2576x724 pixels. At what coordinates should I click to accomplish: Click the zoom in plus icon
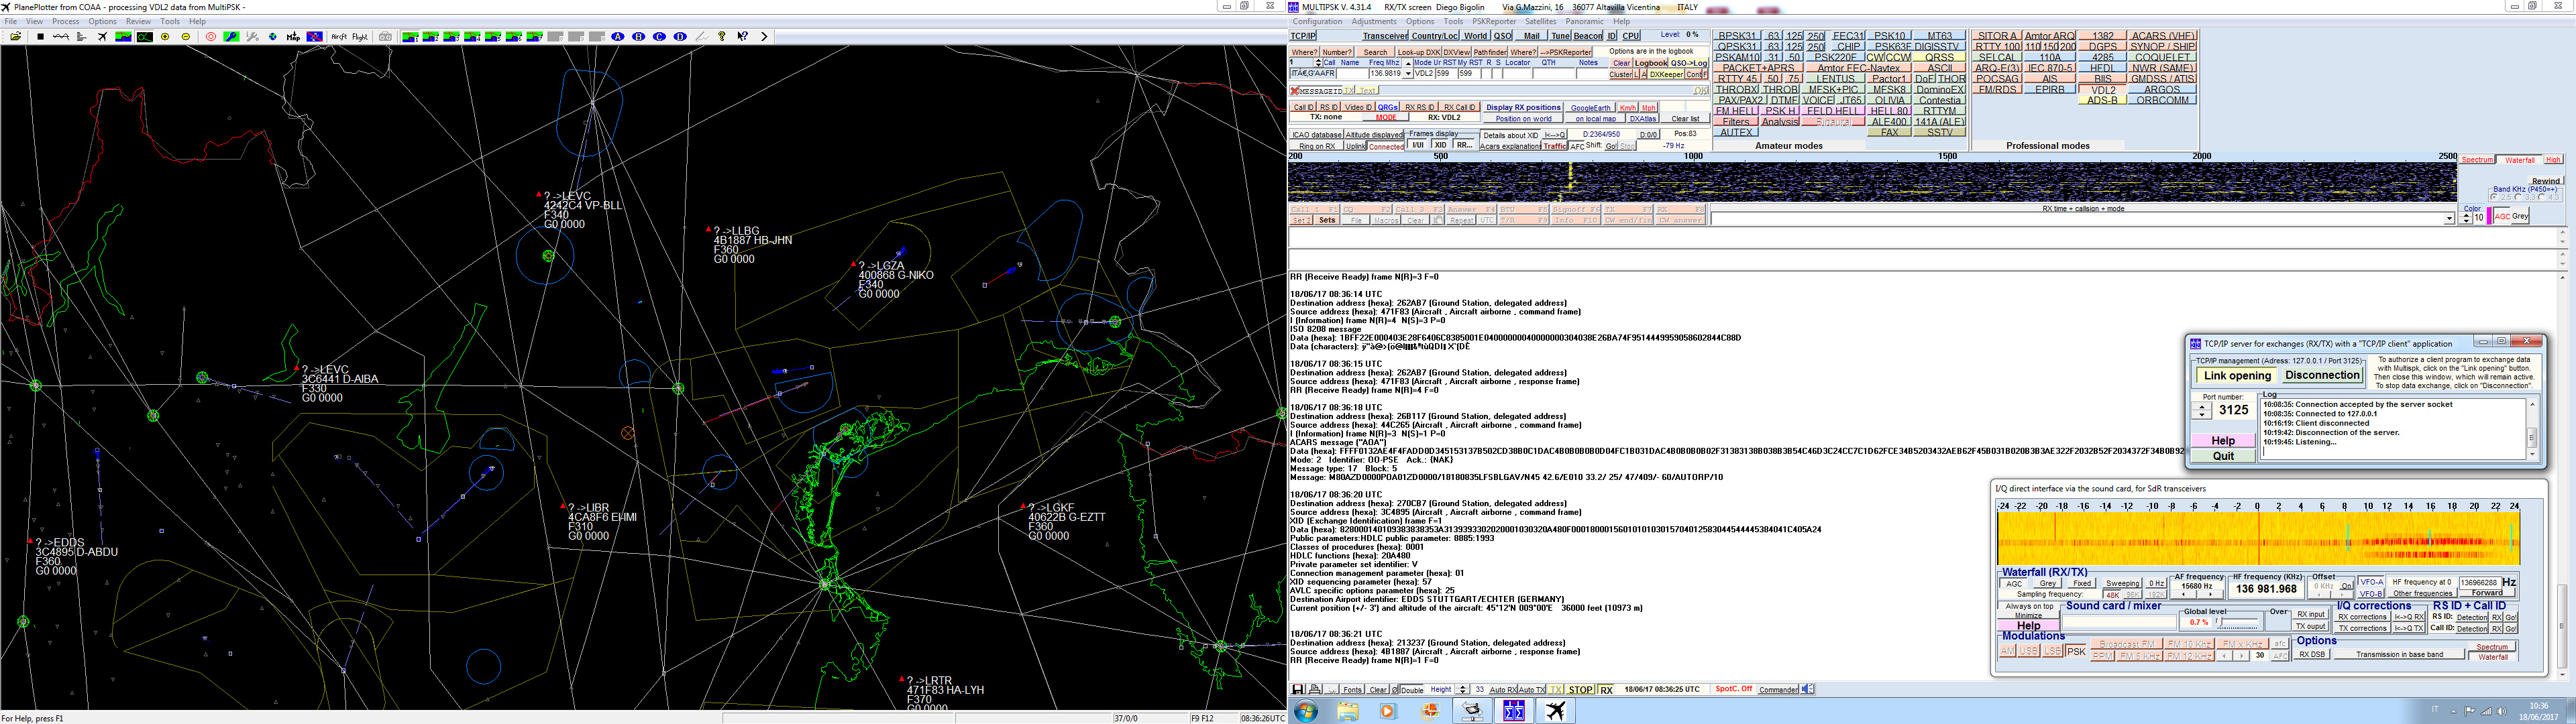coord(165,37)
